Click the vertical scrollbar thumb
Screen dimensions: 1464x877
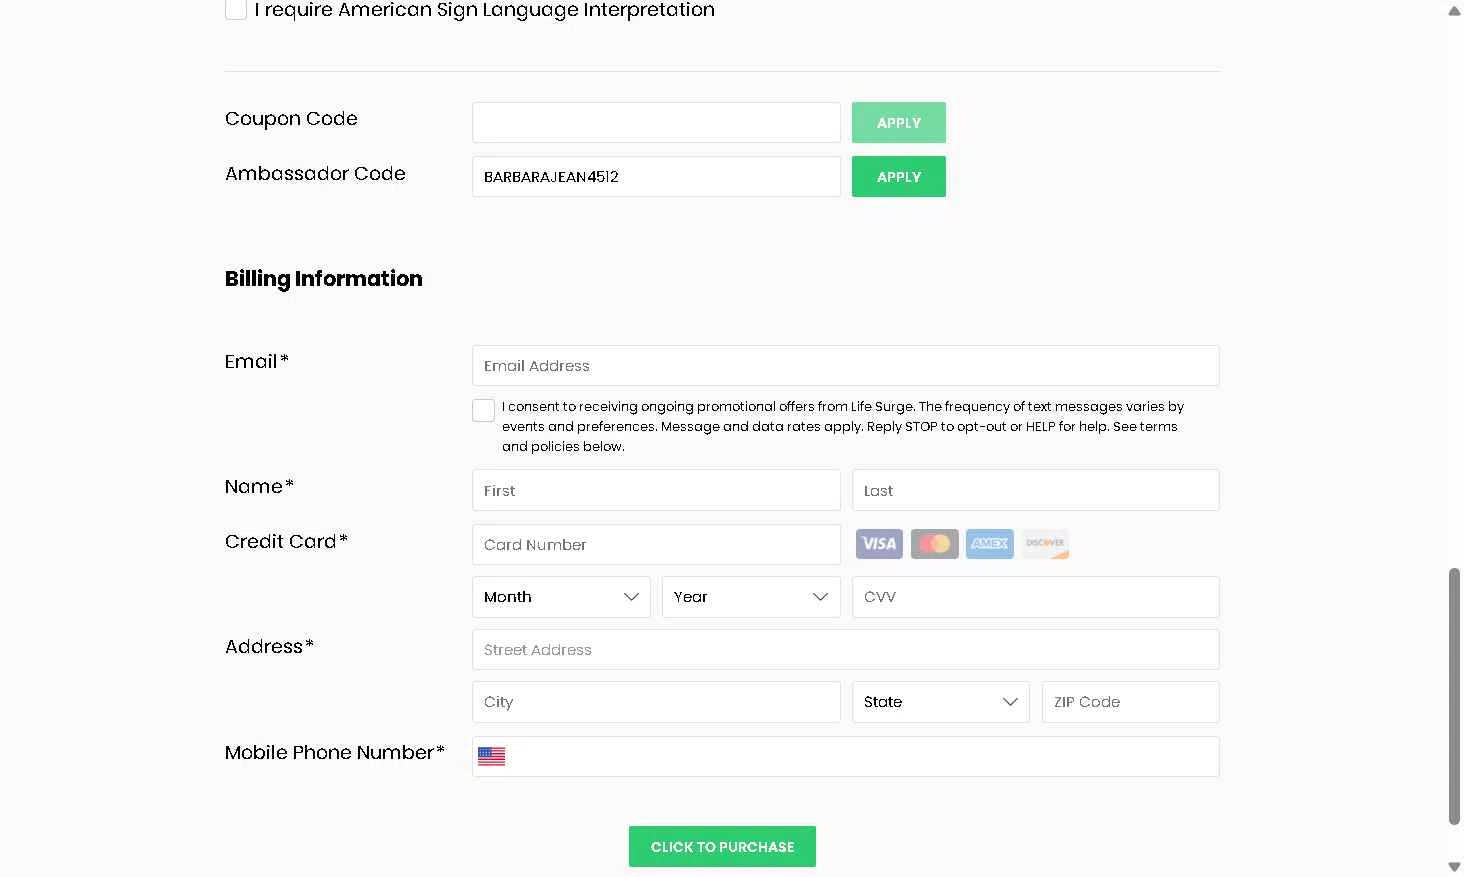coord(1454,696)
